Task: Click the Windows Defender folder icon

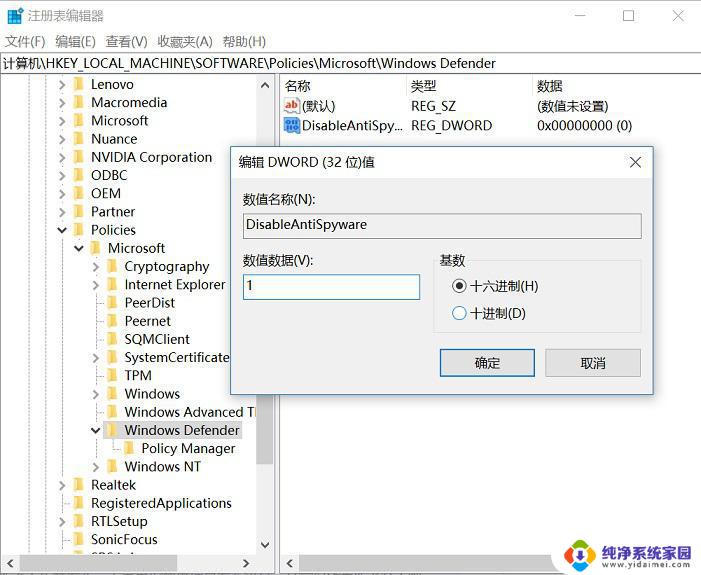Action: point(112,430)
